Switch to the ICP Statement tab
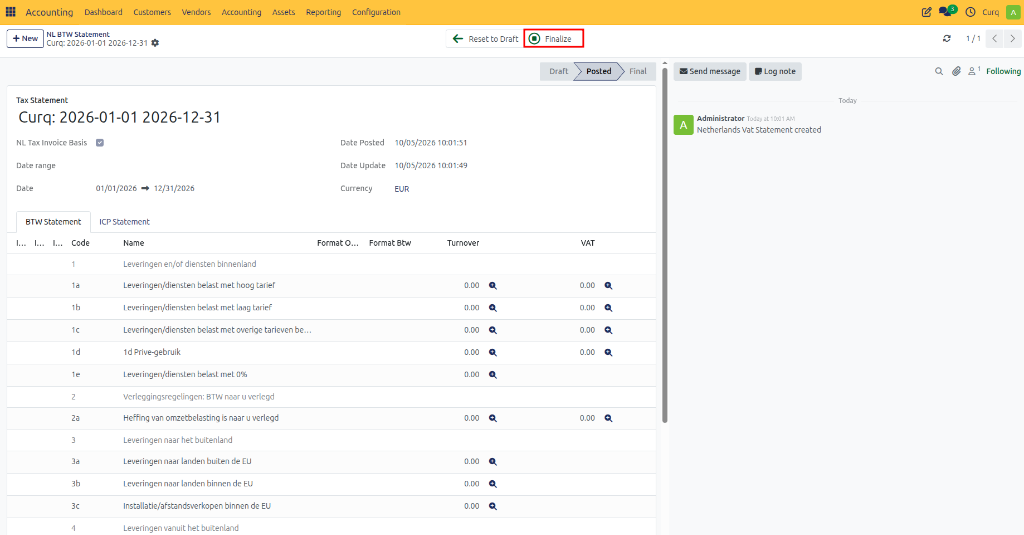 [124, 222]
